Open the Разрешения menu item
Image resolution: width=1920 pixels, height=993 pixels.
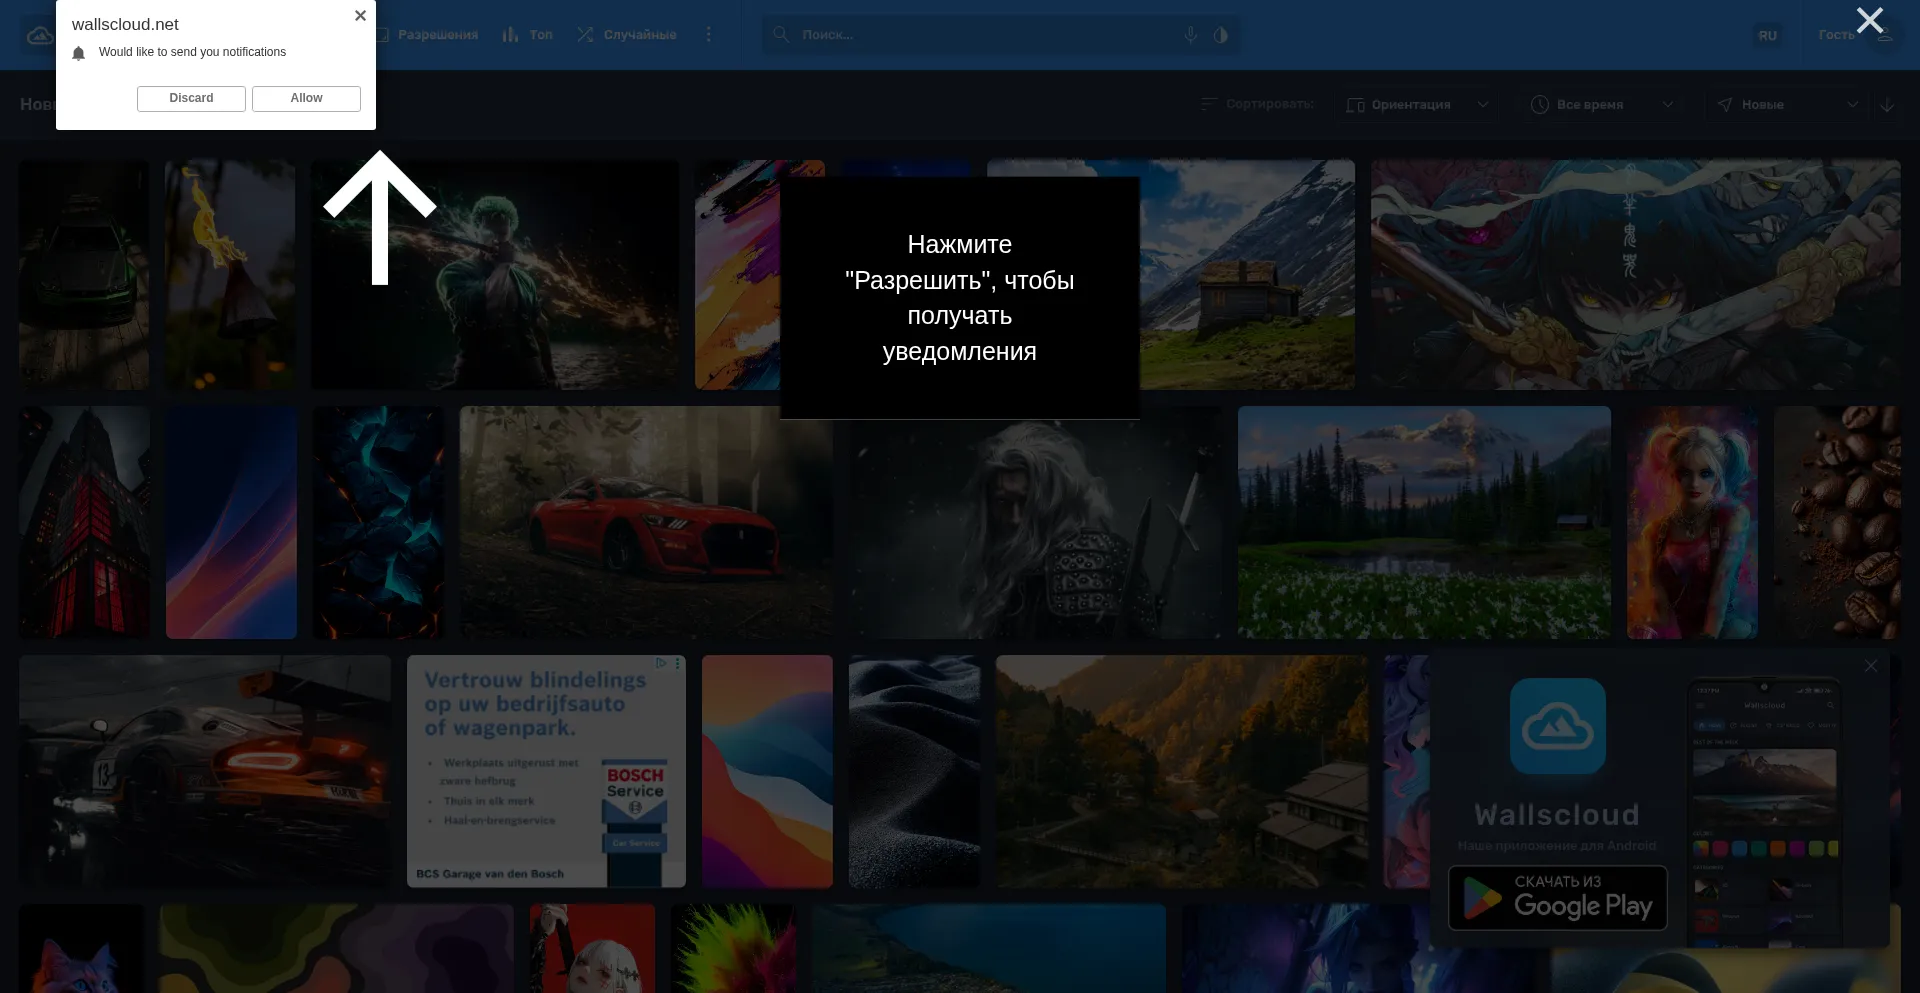pyautogui.click(x=428, y=35)
